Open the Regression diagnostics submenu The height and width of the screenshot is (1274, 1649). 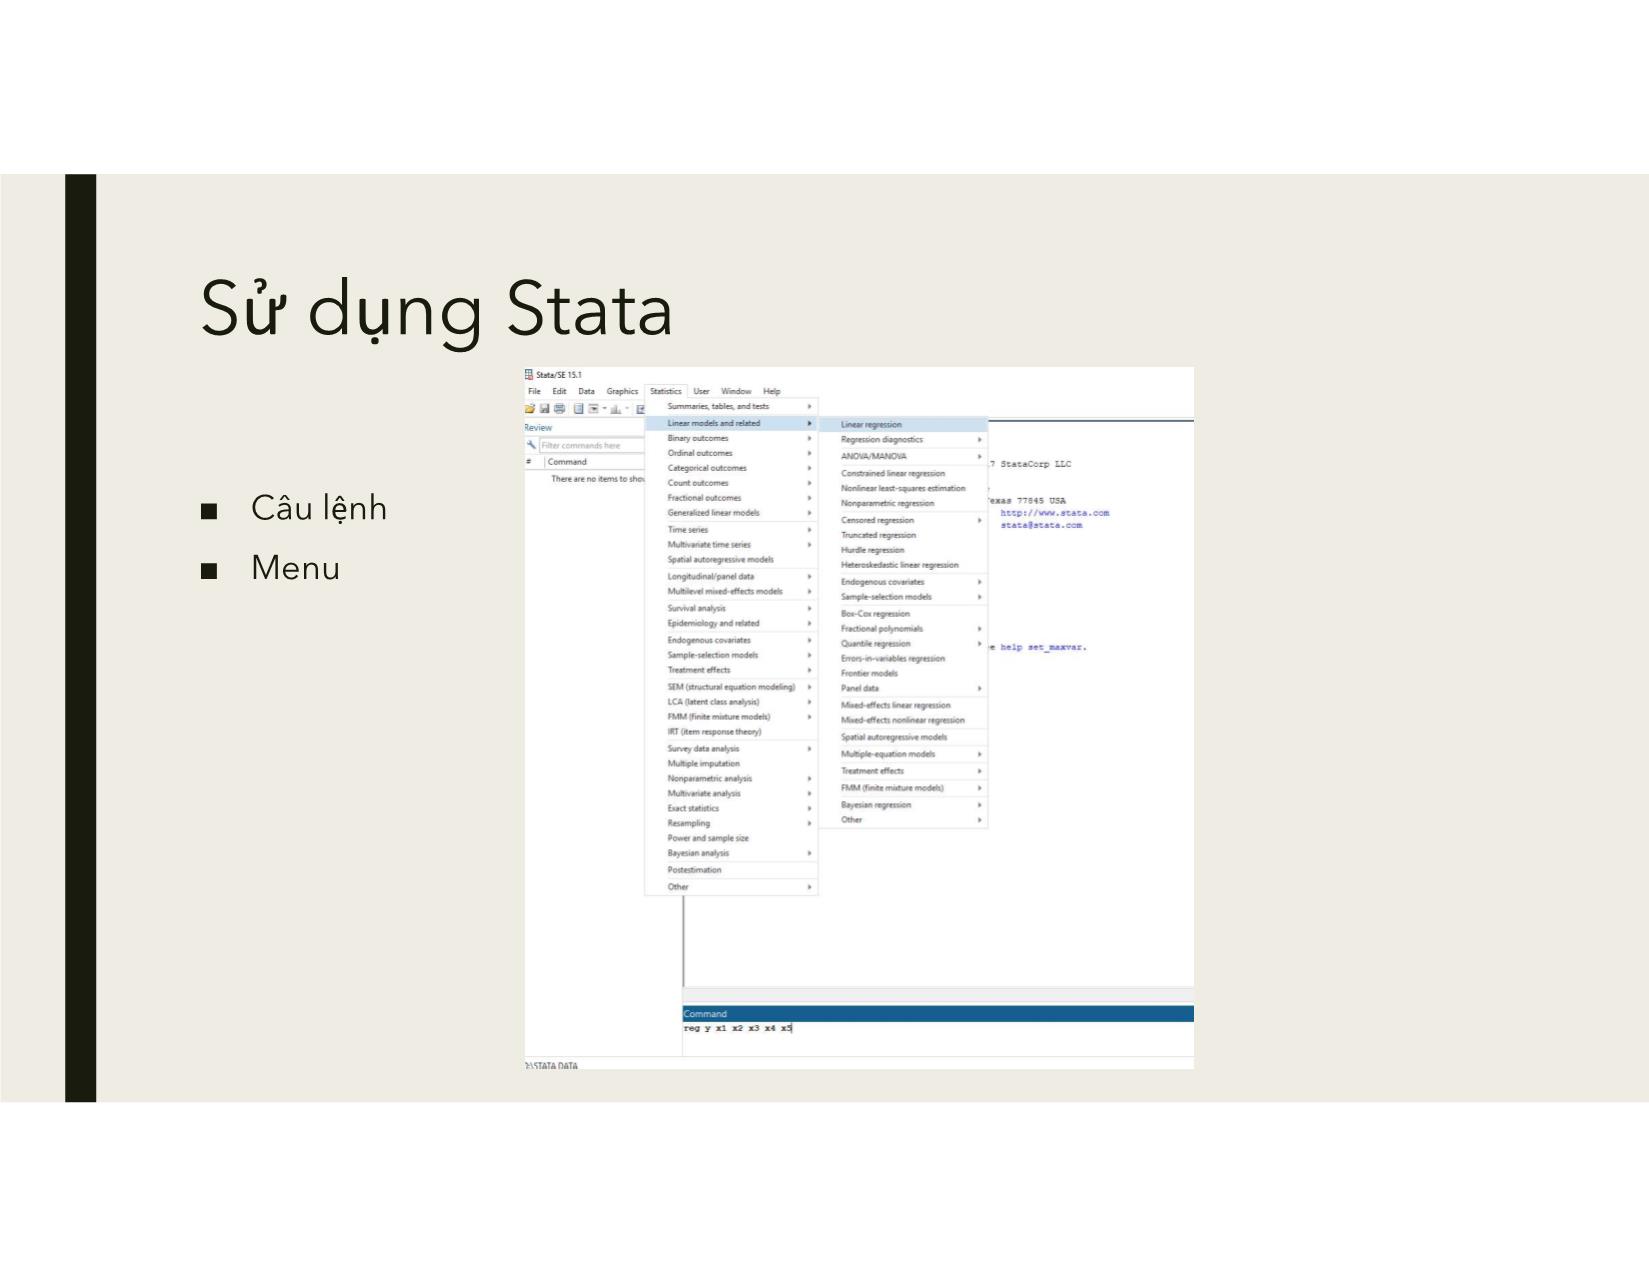(x=903, y=440)
